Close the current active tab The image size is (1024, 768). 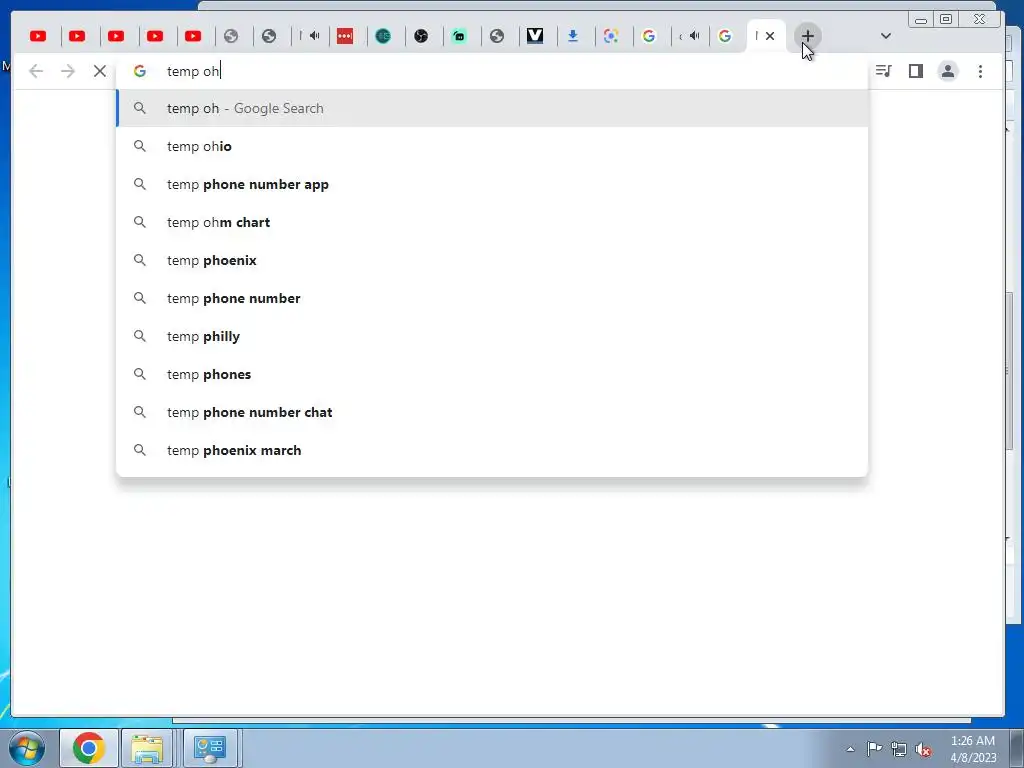[770, 36]
